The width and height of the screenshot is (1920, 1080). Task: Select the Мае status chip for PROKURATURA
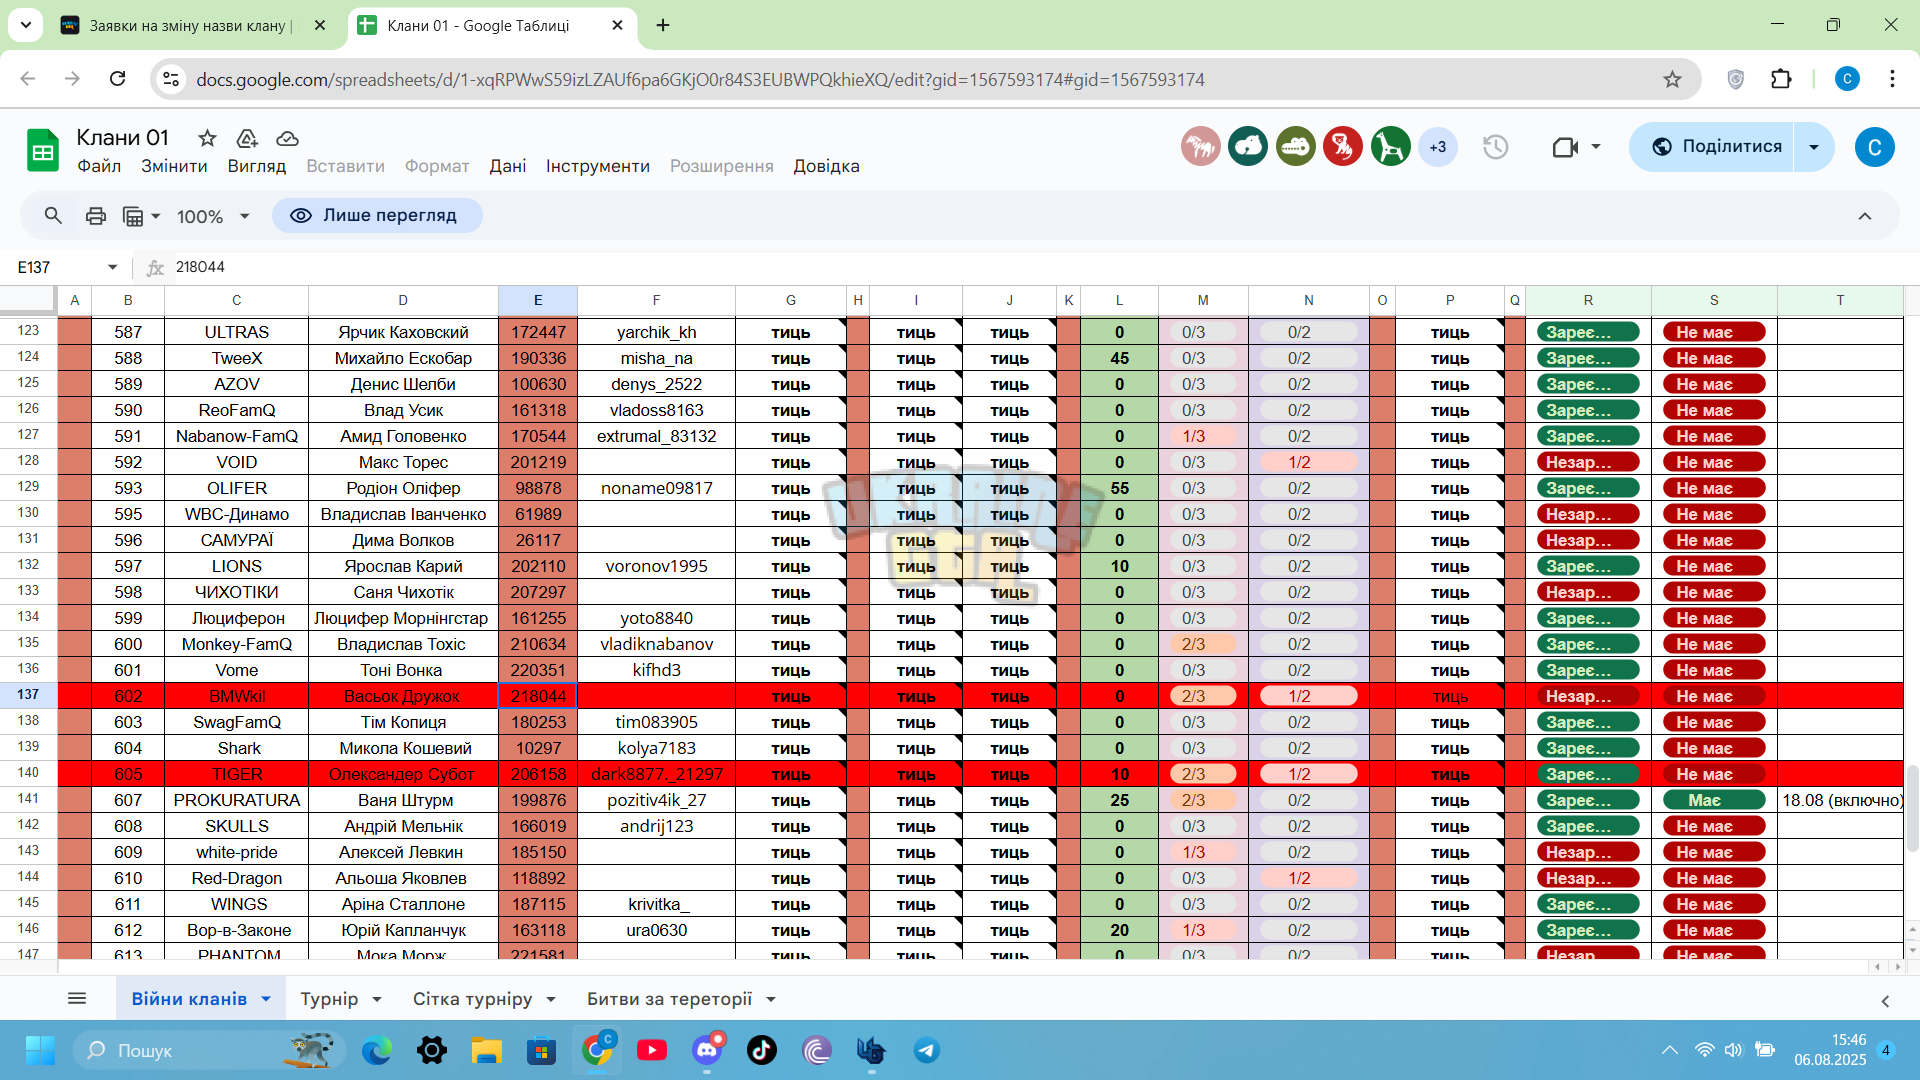[1713, 800]
